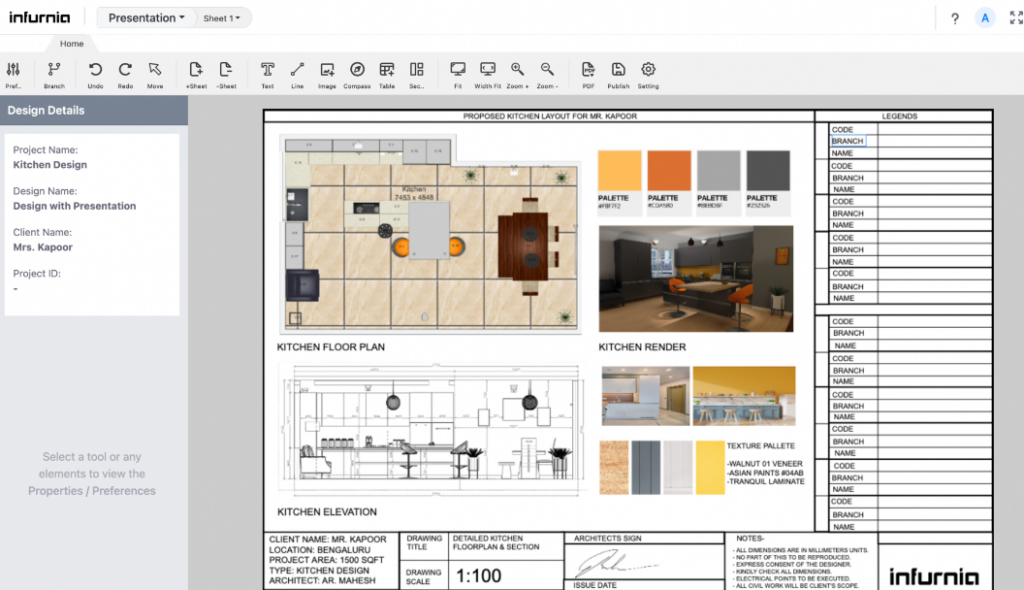Export the sheet as PDF

588,74
